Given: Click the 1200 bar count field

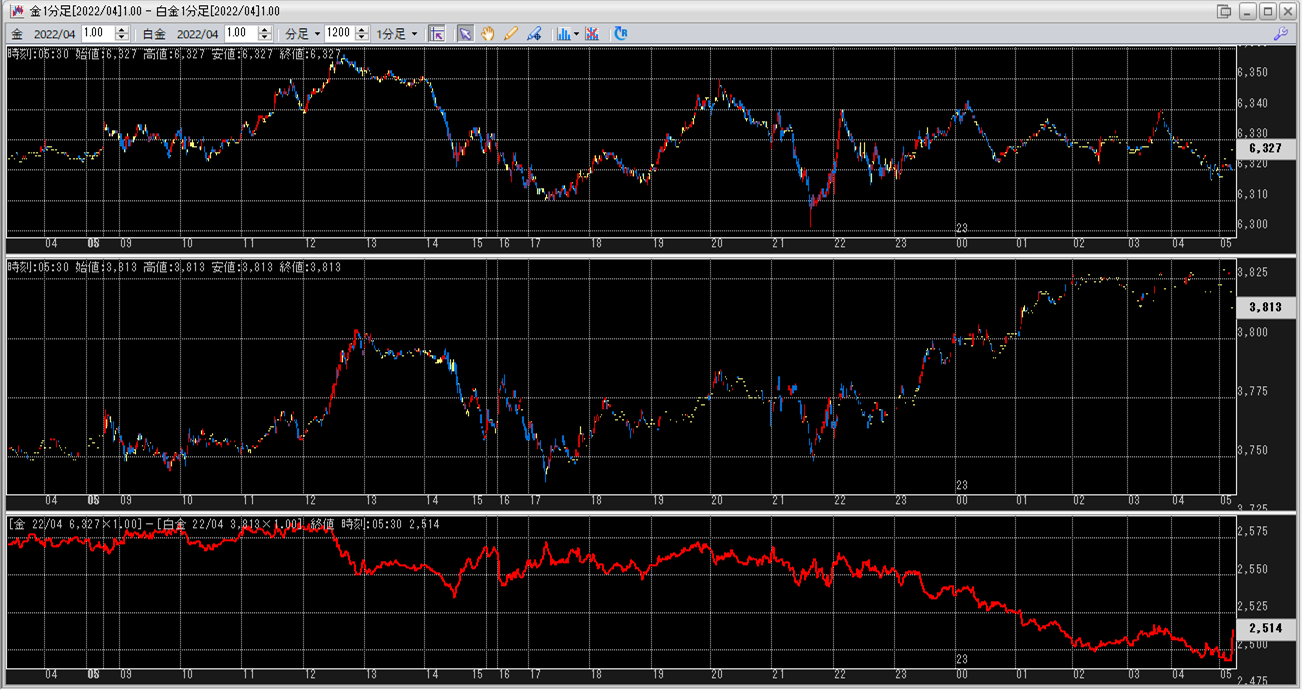Looking at the screenshot, I should 339,33.
